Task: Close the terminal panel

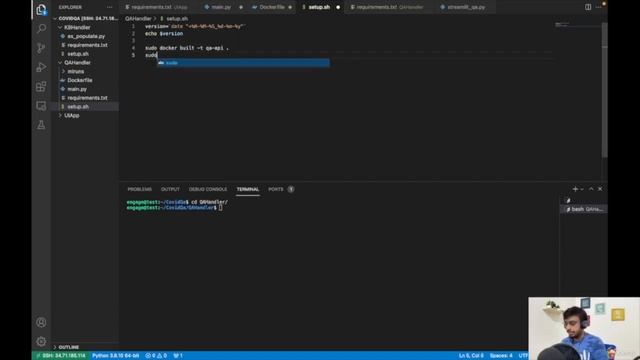Action: [600, 189]
